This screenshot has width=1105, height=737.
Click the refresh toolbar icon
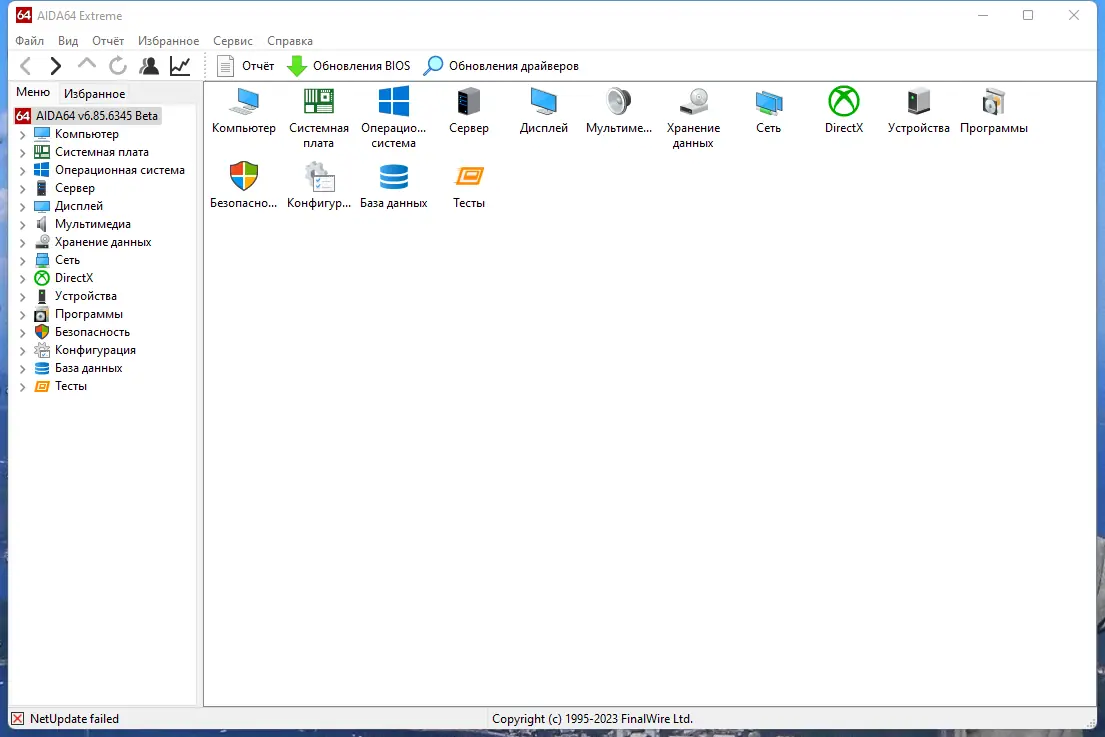[118, 66]
